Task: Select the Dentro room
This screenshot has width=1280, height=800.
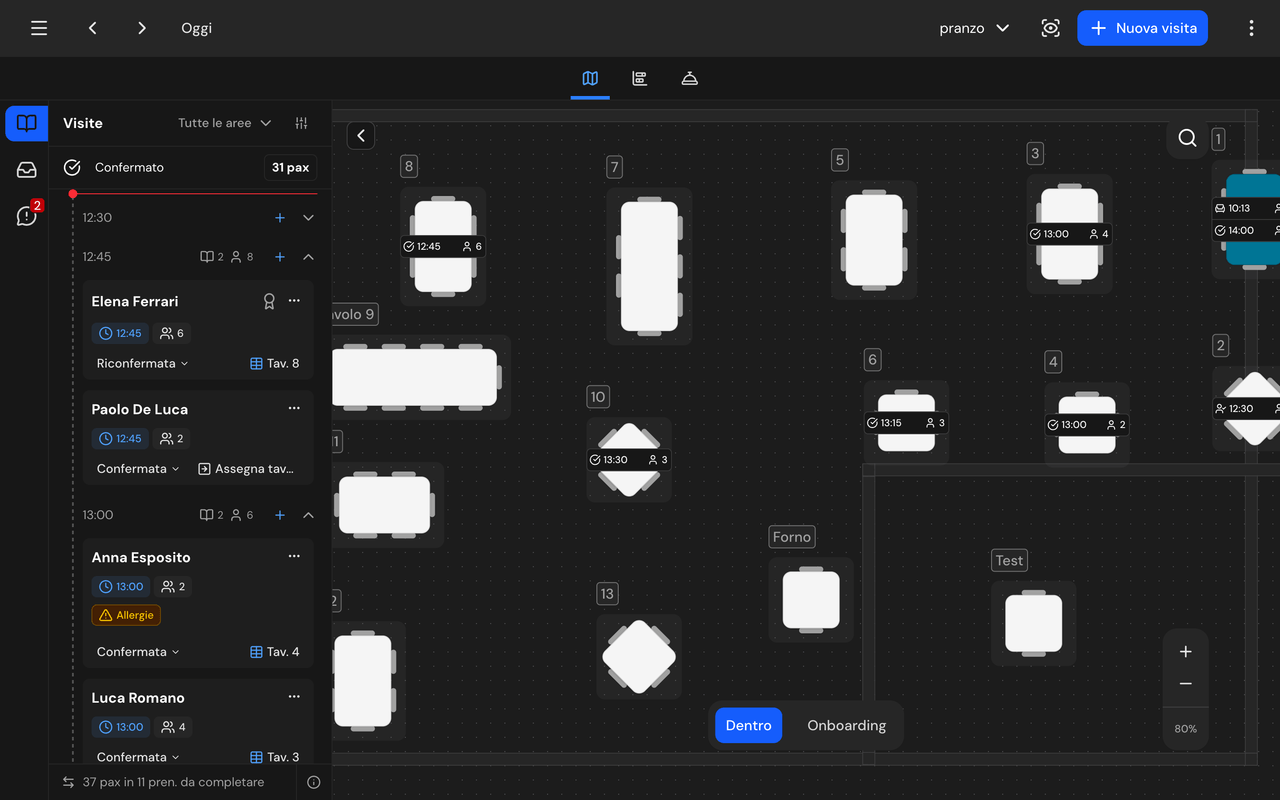Action: point(748,725)
